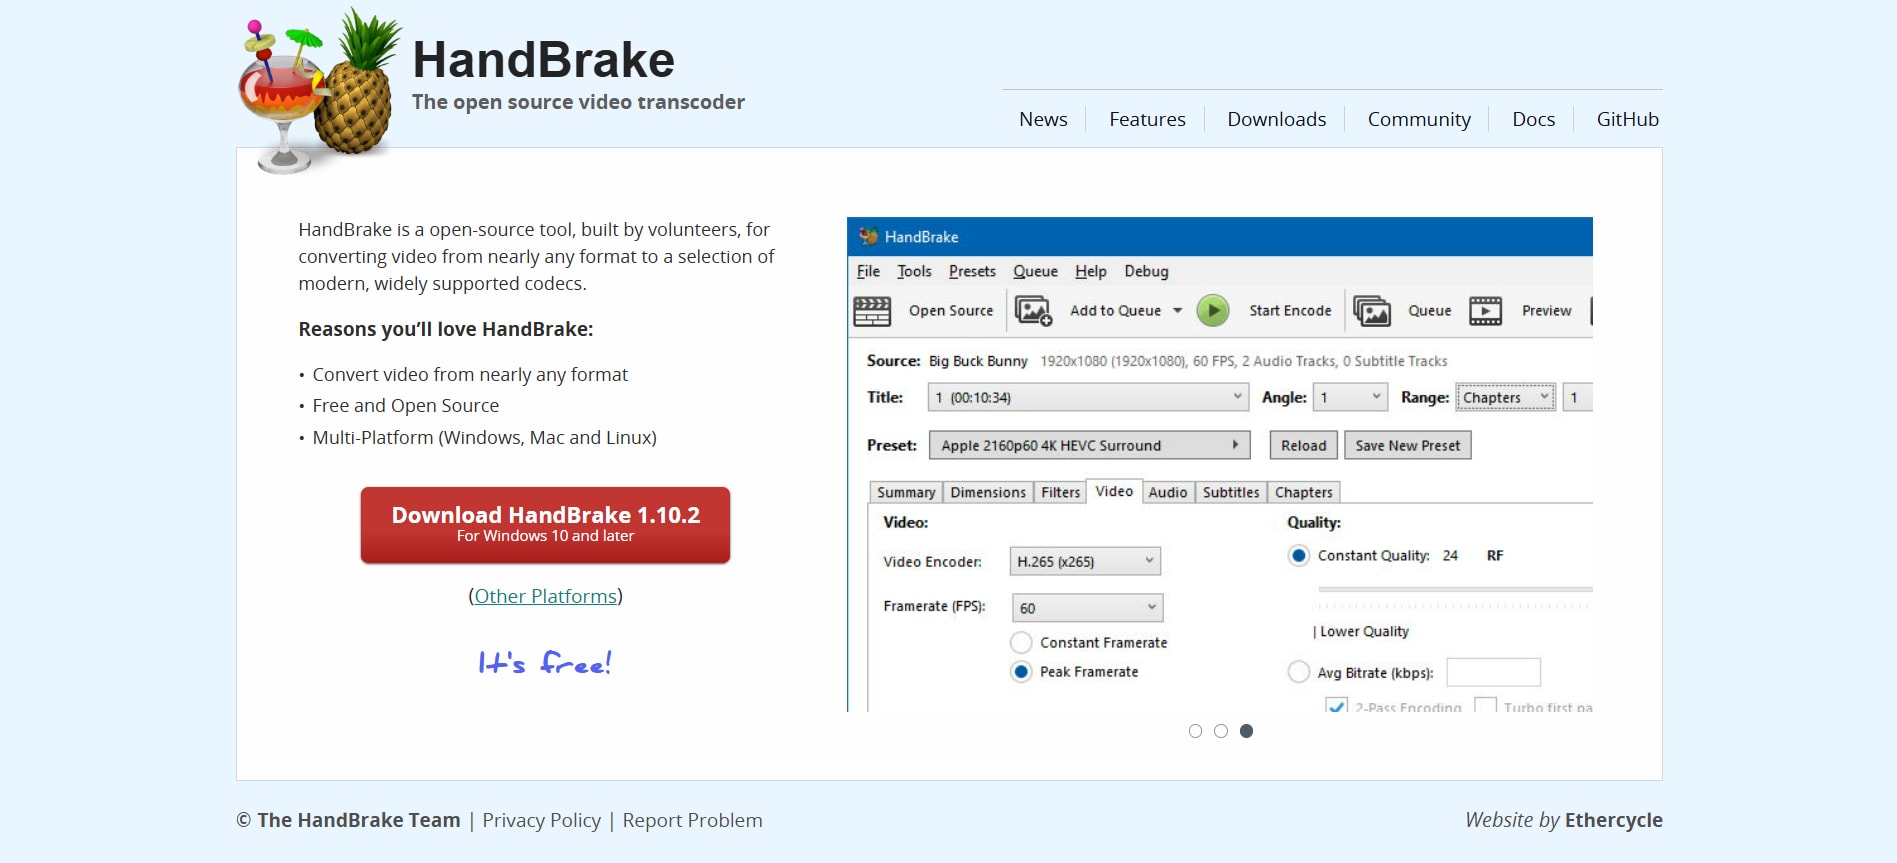Go to the News page

coord(1043,119)
